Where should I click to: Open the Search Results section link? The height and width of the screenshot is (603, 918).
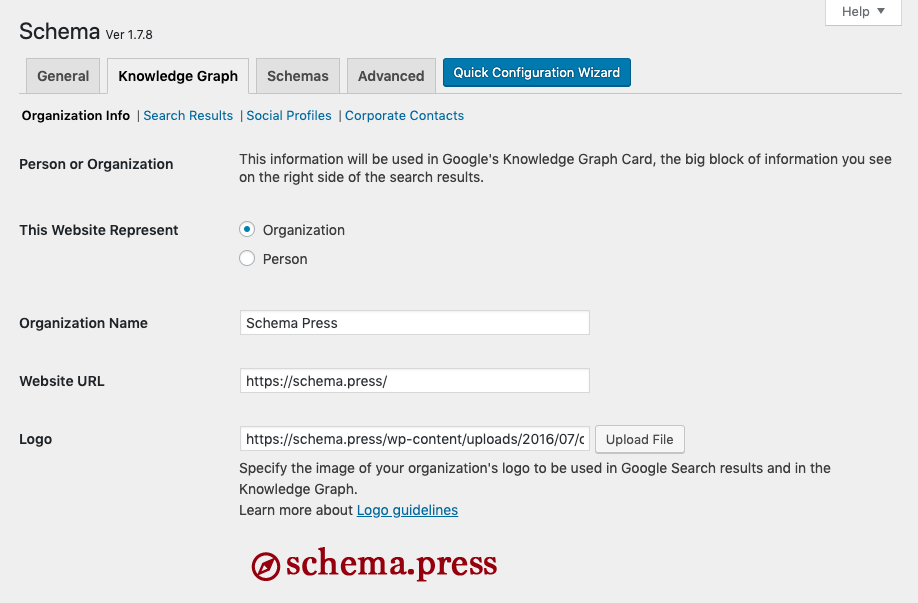[188, 116]
